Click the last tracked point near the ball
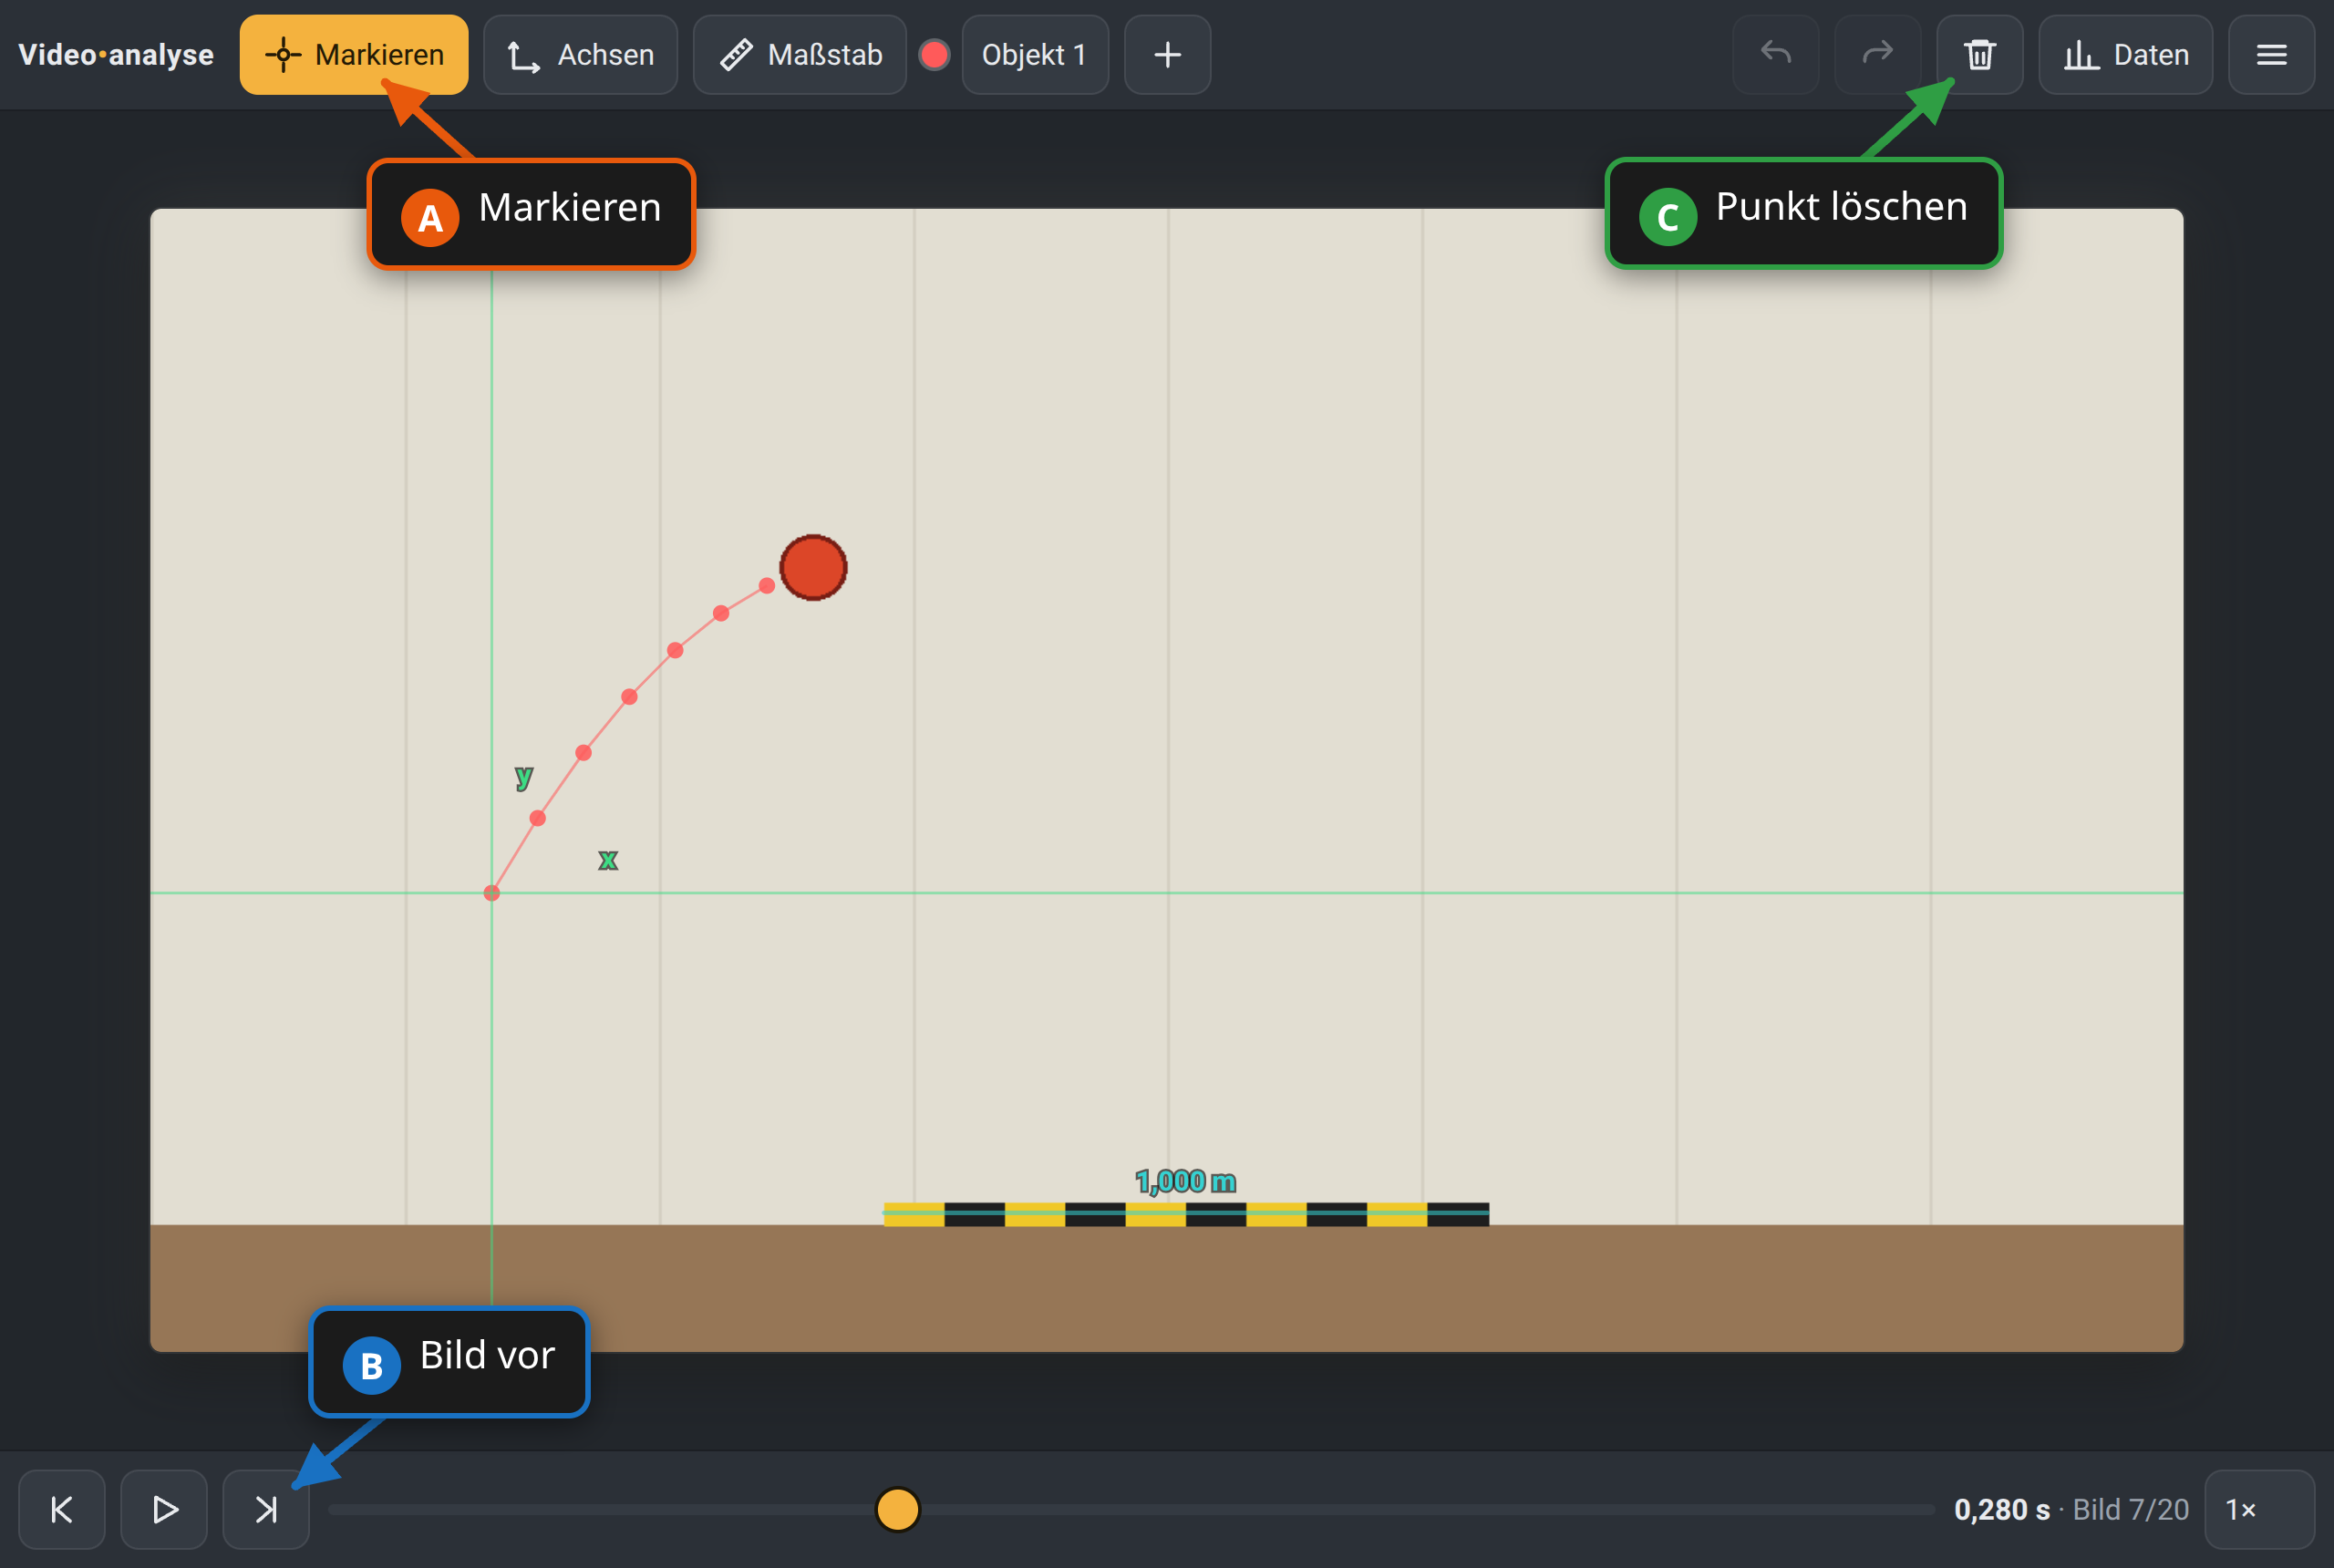This screenshot has height=1568, width=2334. point(767,585)
